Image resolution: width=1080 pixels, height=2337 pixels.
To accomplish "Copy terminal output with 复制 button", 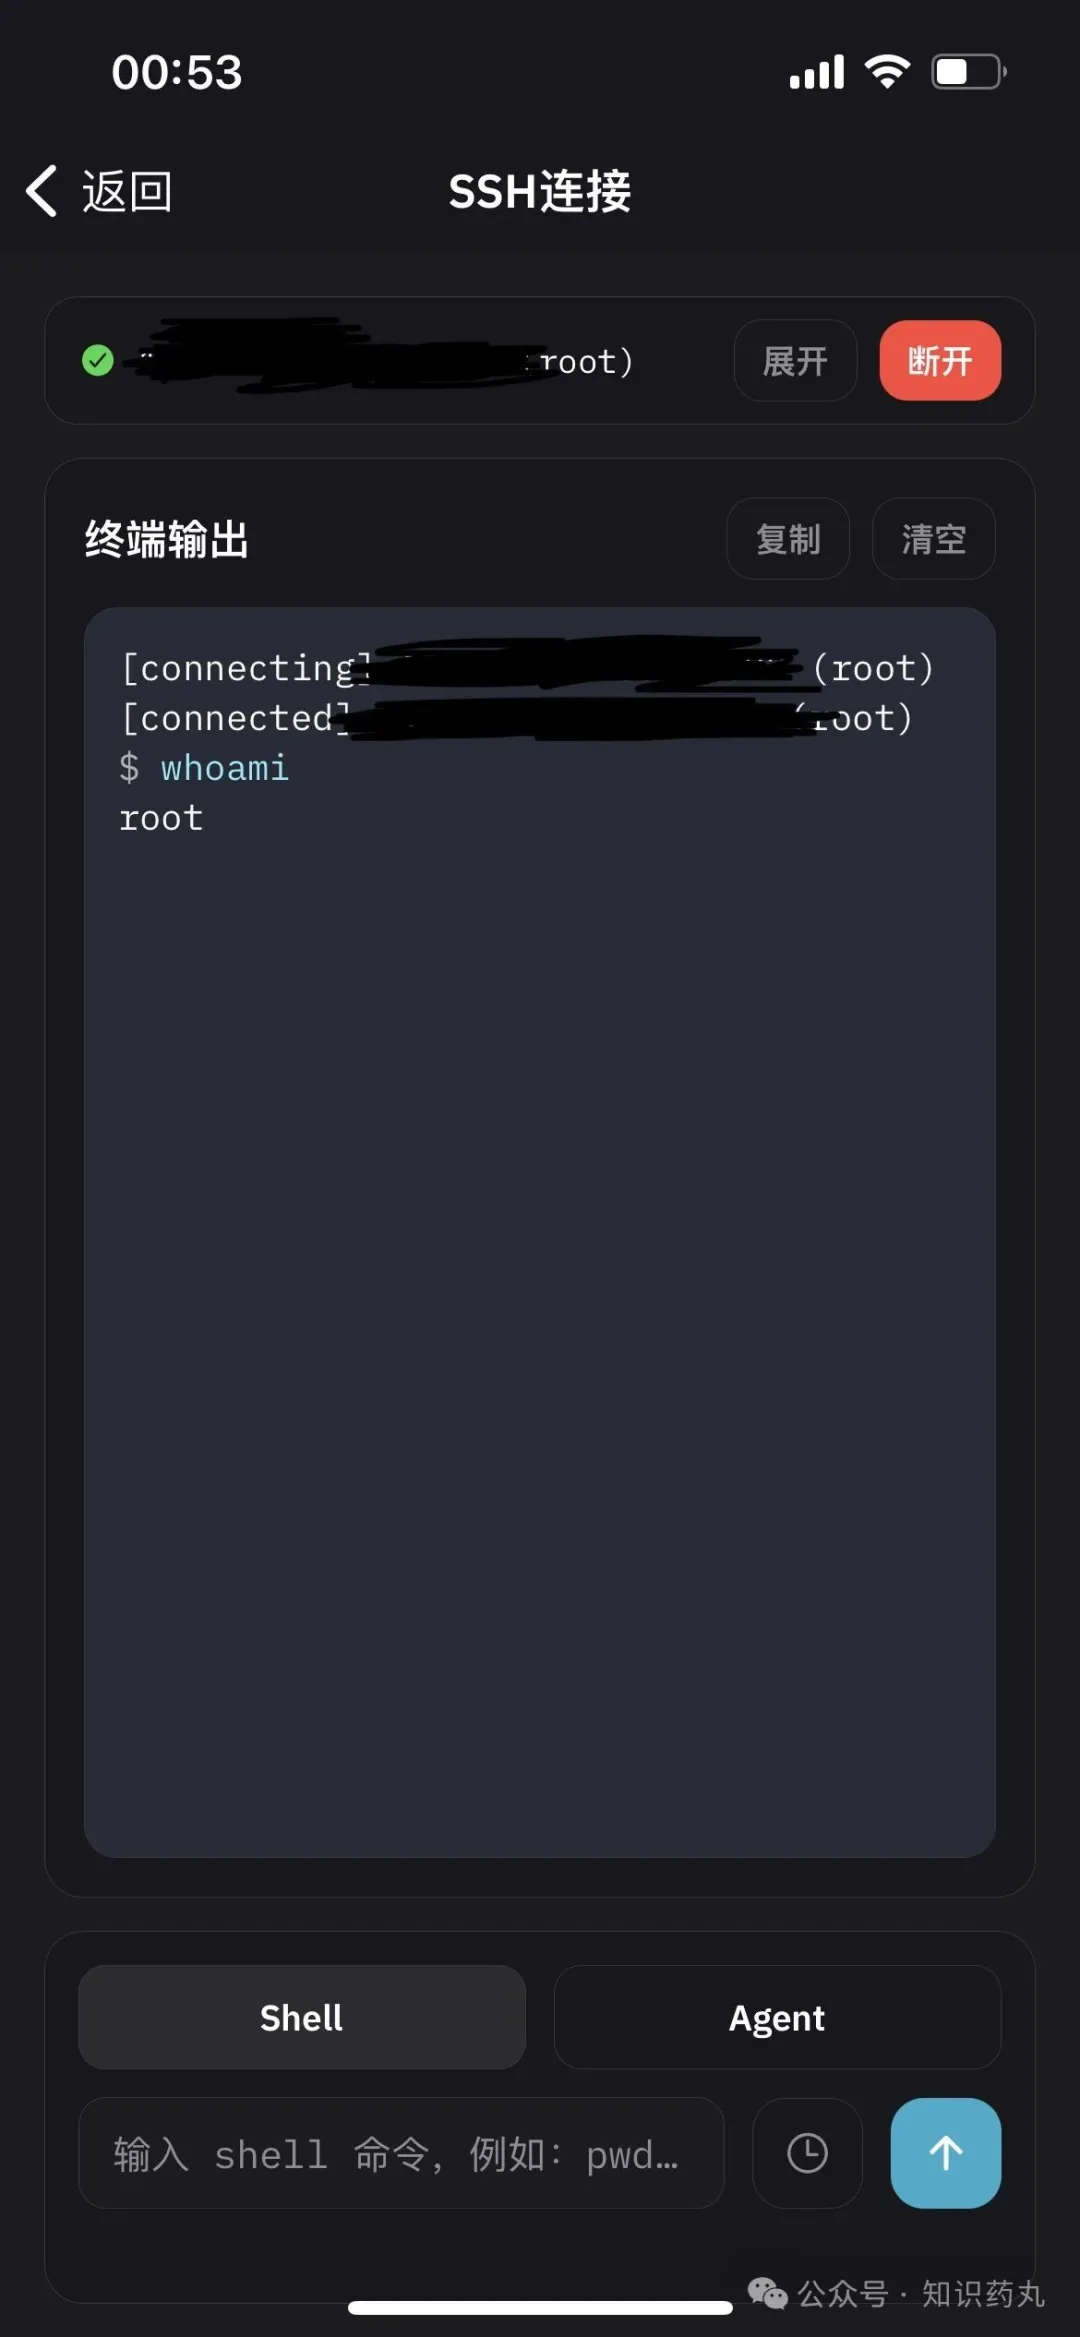I will [x=788, y=539].
